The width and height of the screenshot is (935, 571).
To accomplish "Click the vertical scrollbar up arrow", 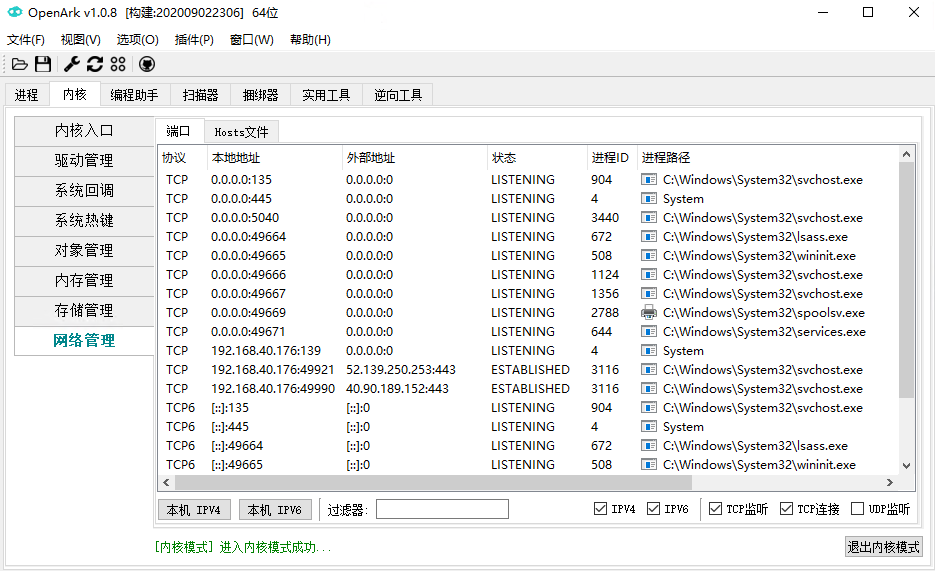I will 906,154.
